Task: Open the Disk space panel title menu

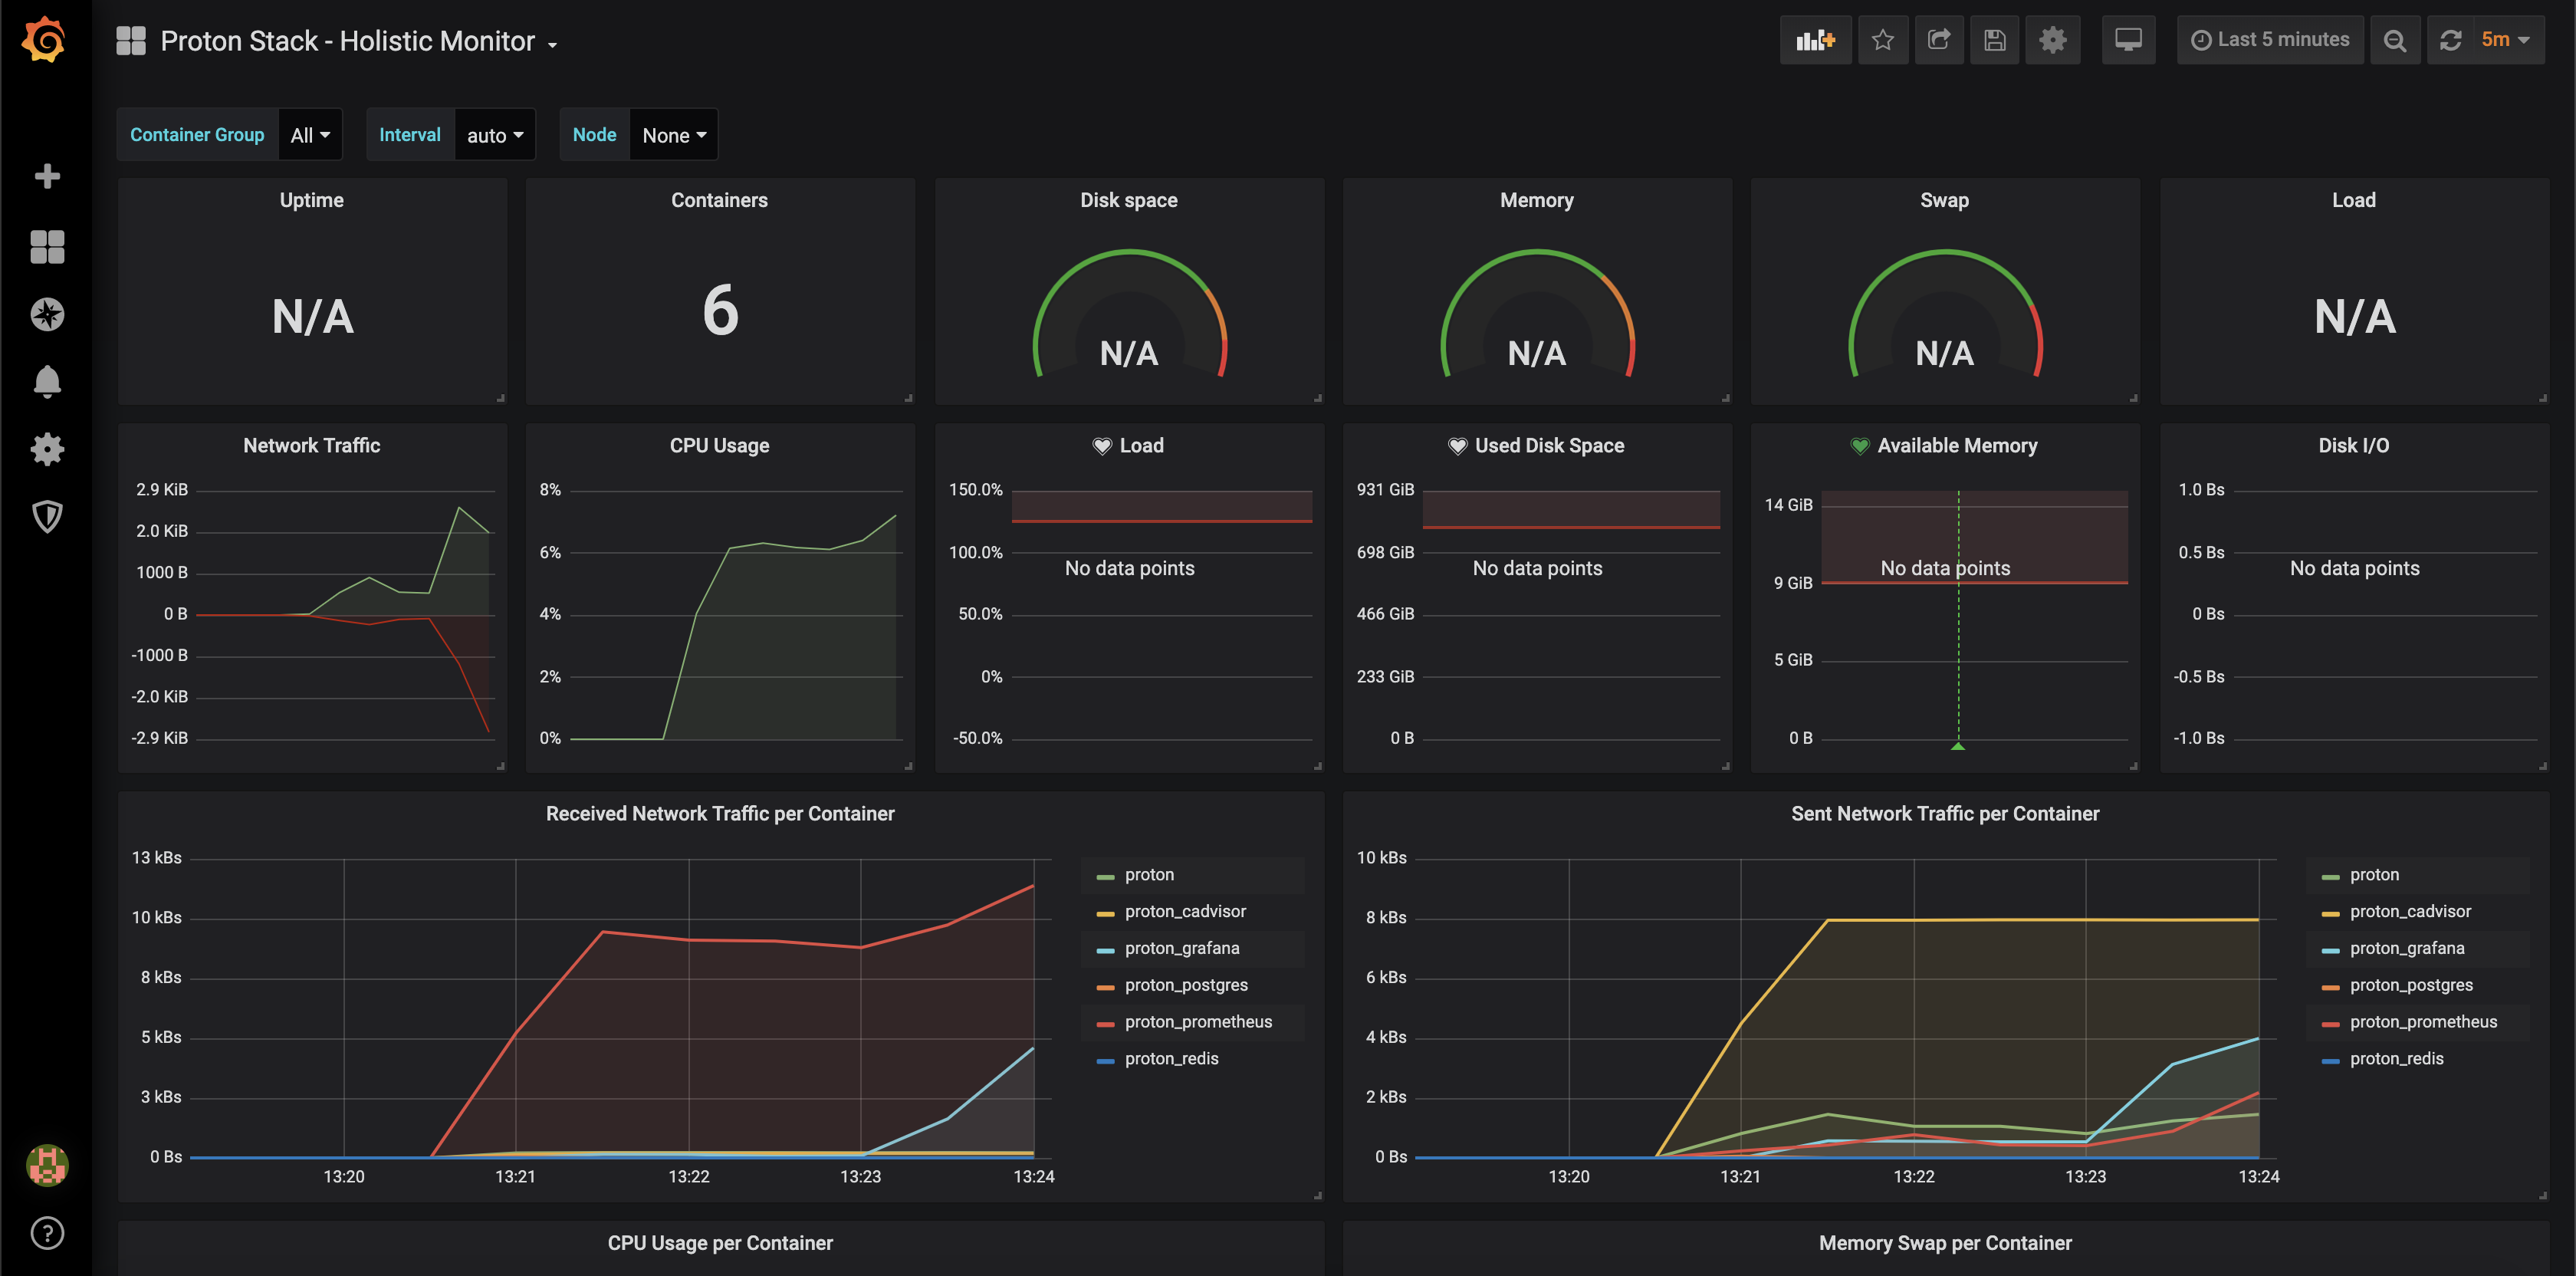Action: pos(1129,200)
